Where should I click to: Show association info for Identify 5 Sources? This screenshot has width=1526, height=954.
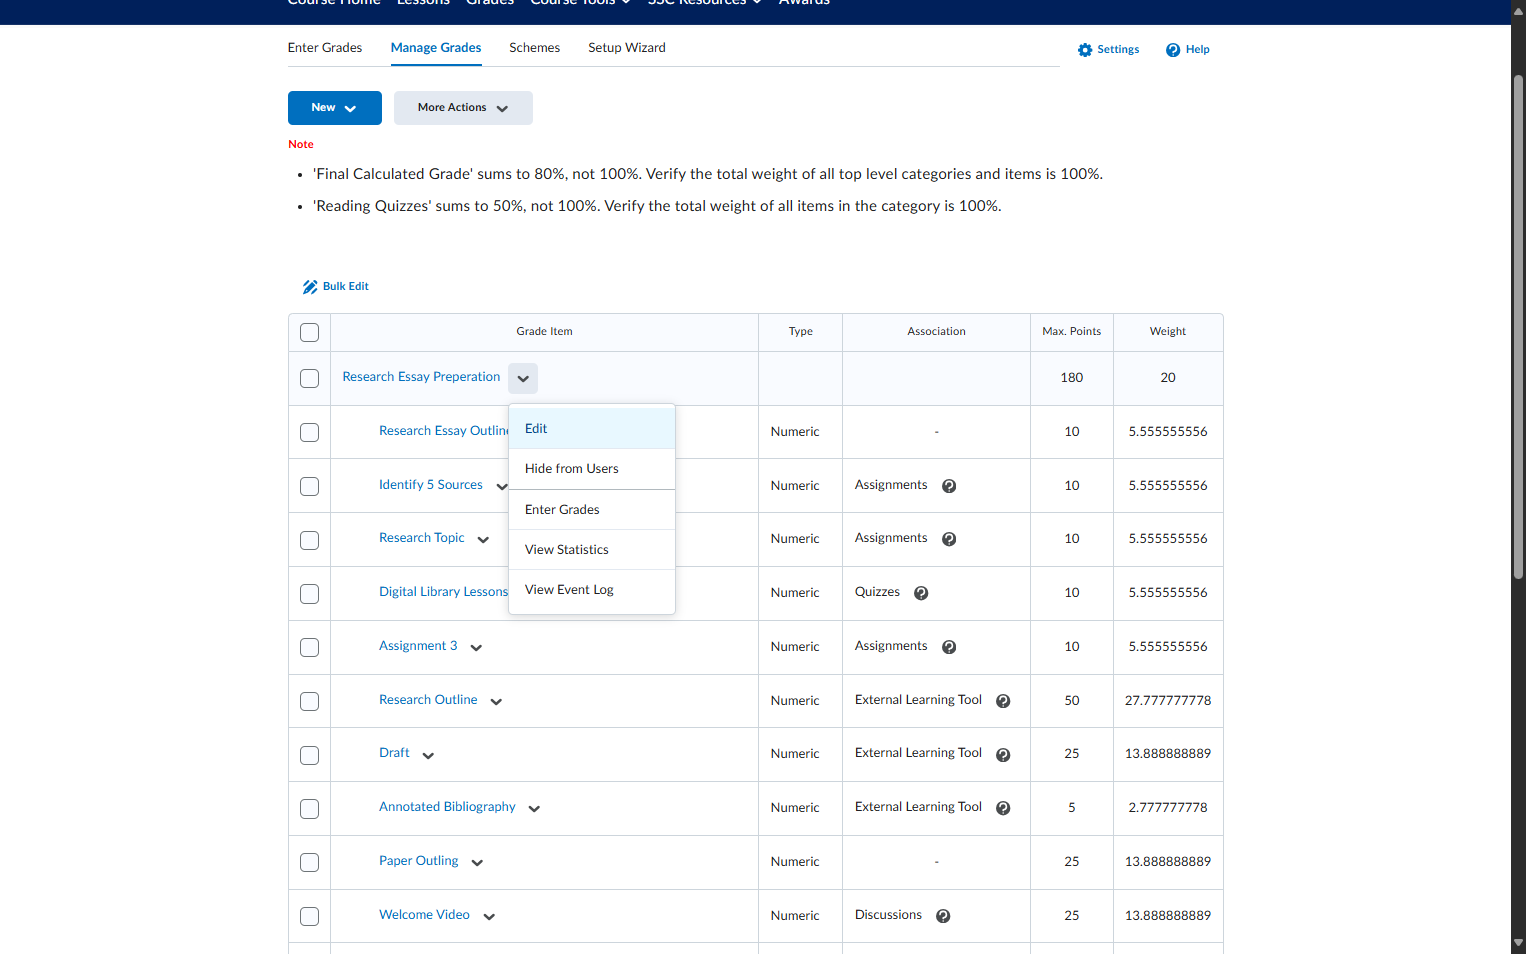[949, 486]
